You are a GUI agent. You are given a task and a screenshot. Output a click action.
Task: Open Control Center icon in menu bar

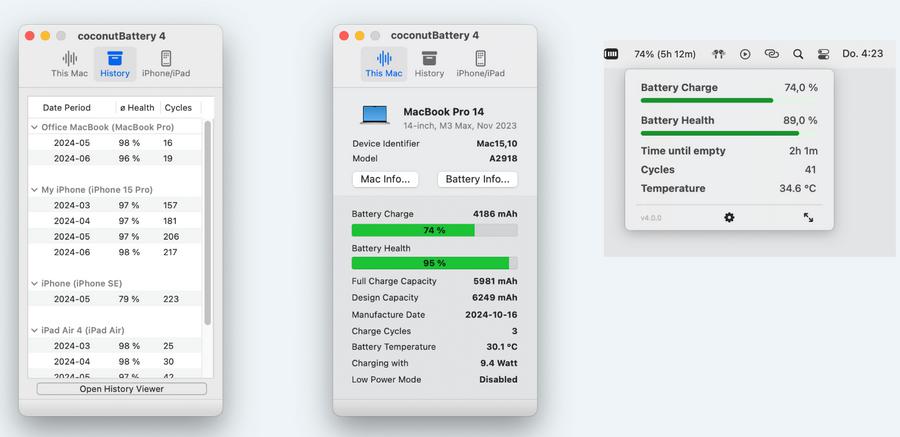tap(824, 54)
